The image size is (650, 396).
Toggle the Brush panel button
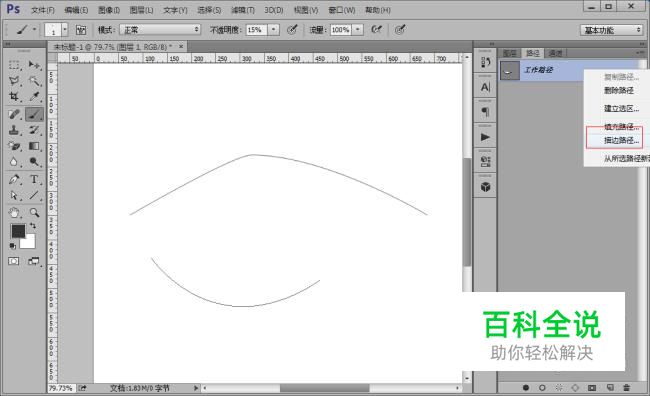[81, 30]
